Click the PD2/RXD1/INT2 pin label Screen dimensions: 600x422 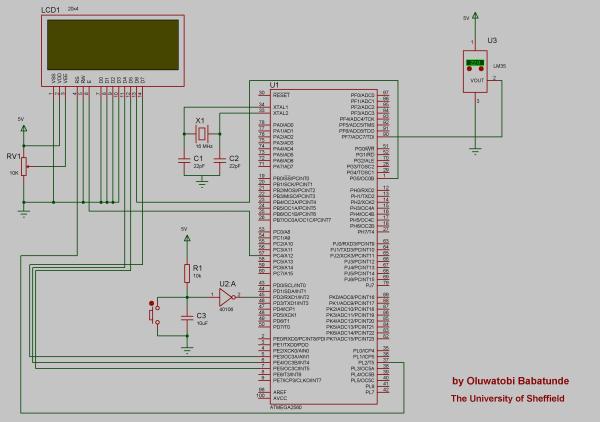pos(291,297)
